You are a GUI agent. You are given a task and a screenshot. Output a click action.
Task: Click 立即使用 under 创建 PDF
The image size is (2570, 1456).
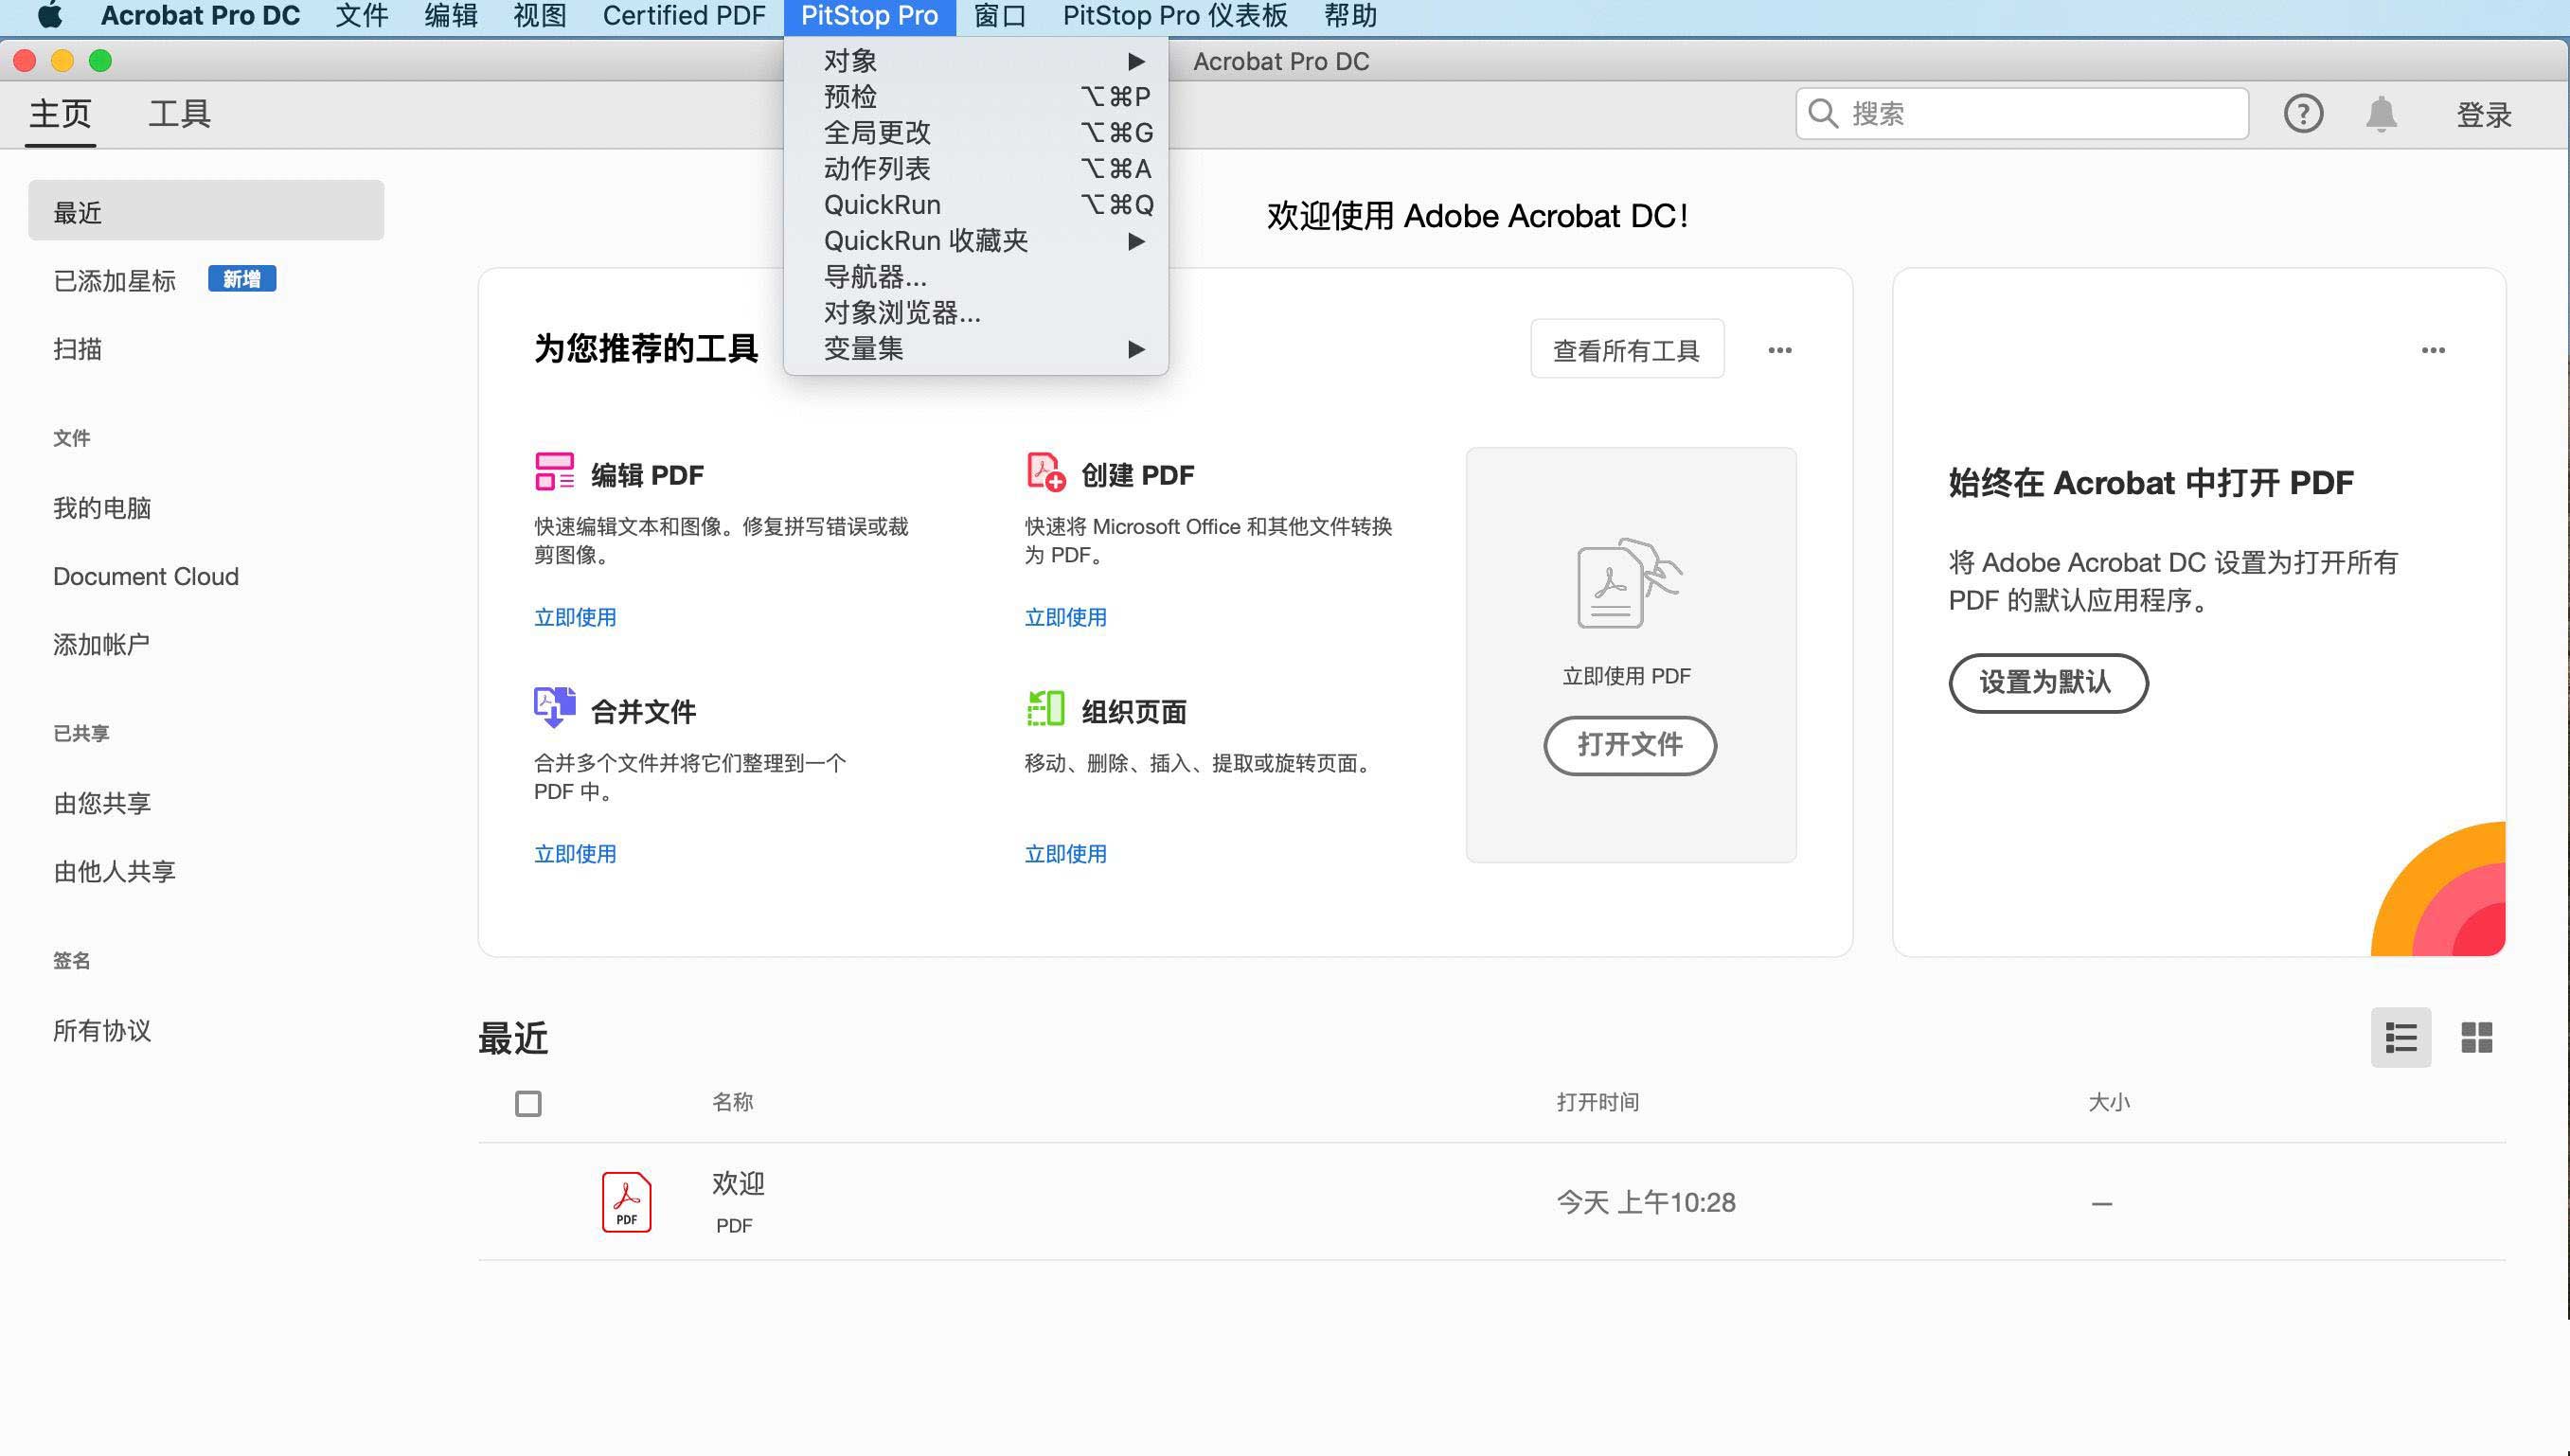click(x=1066, y=617)
